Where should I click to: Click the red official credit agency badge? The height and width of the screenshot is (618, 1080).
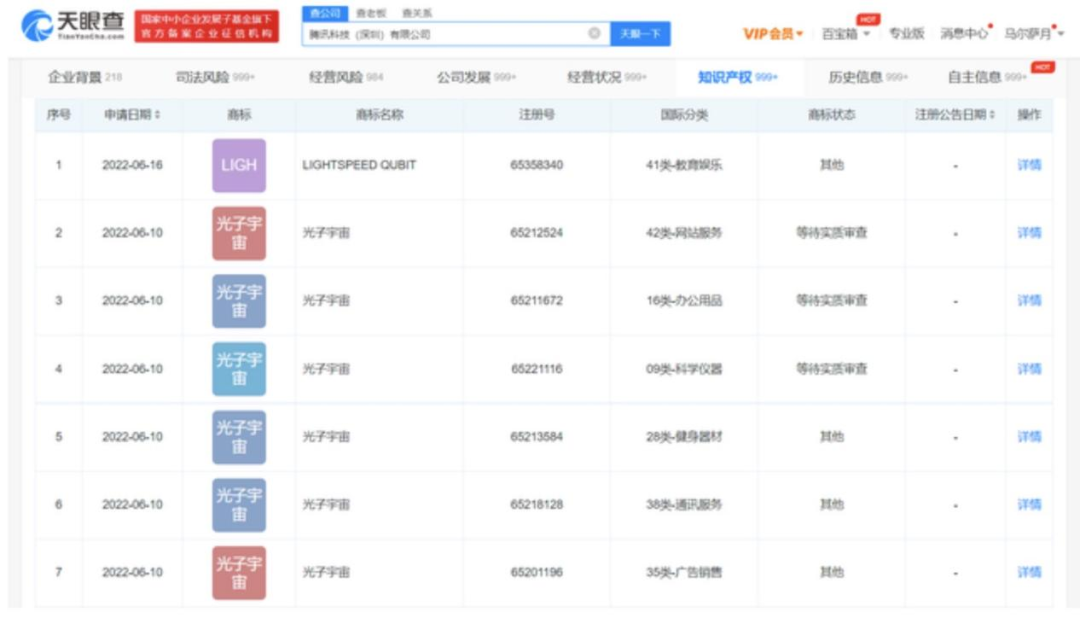pos(207,26)
